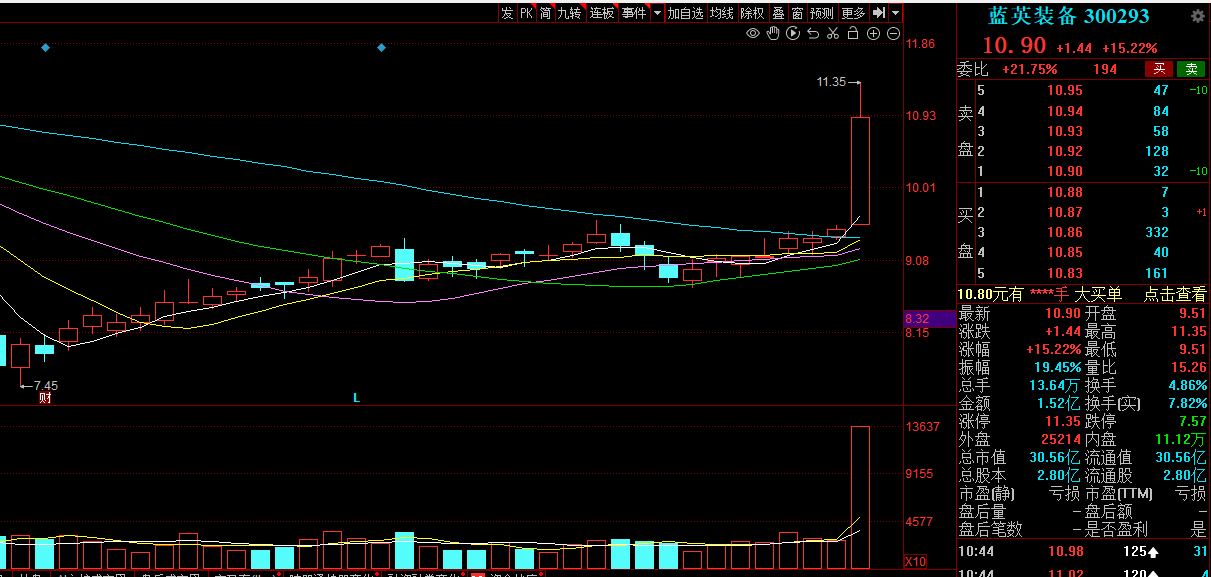This screenshot has height=577, width=1211.
Task: Click stock name 蓝英装备 300293
Action: [x=1069, y=16]
